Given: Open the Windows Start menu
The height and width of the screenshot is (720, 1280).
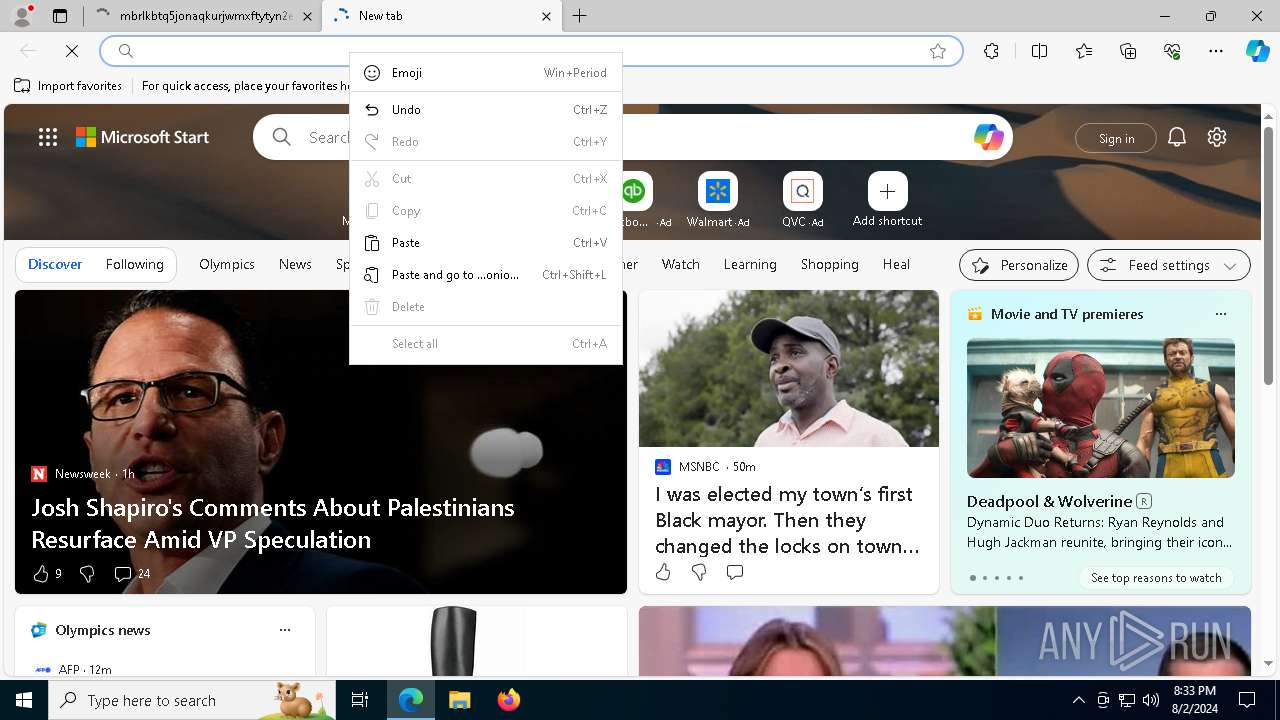Looking at the screenshot, I should pyautogui.click(x=24, y=700).
